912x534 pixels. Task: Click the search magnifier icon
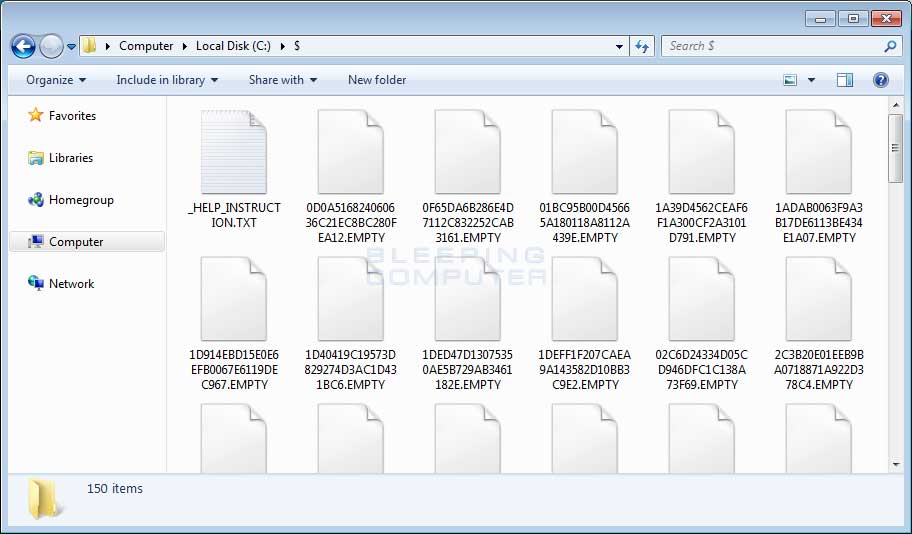coord(890,46)
